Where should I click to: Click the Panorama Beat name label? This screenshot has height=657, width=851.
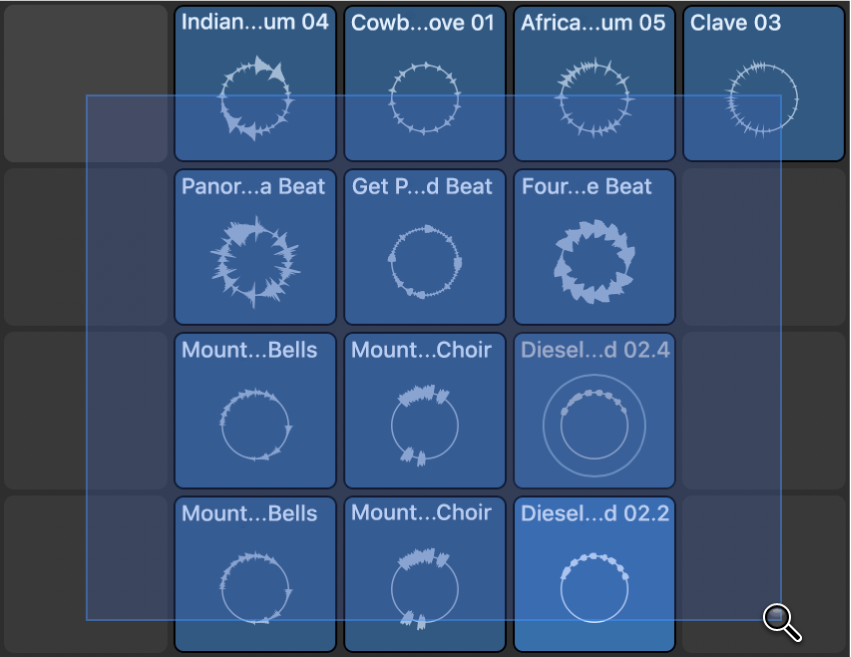253,186
